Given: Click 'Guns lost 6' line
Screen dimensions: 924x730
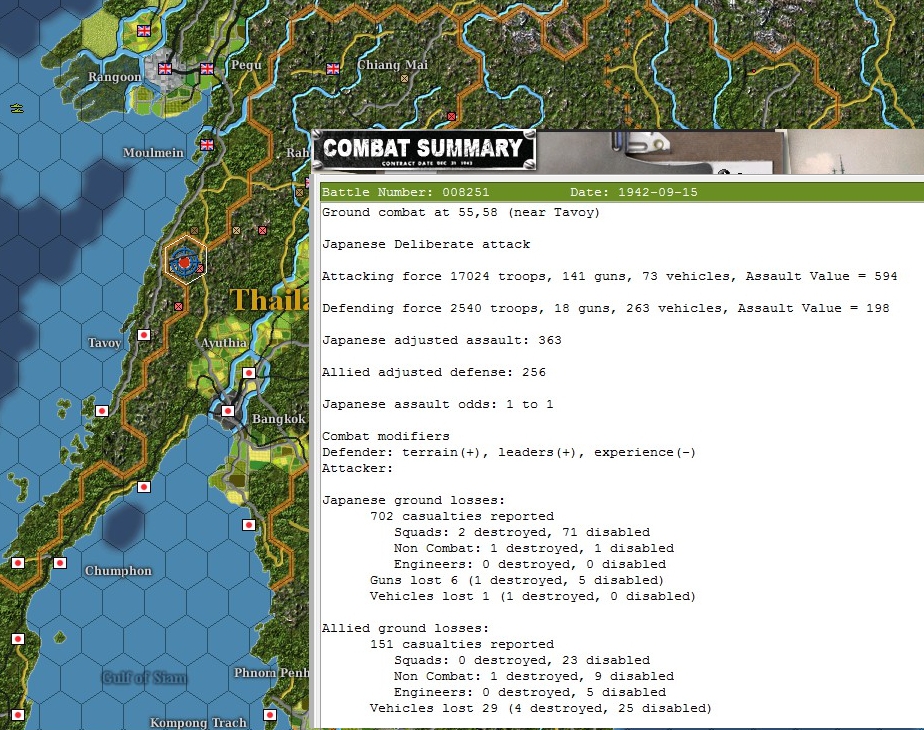Looking at the screenshot, I should click(x=517, y=580).
